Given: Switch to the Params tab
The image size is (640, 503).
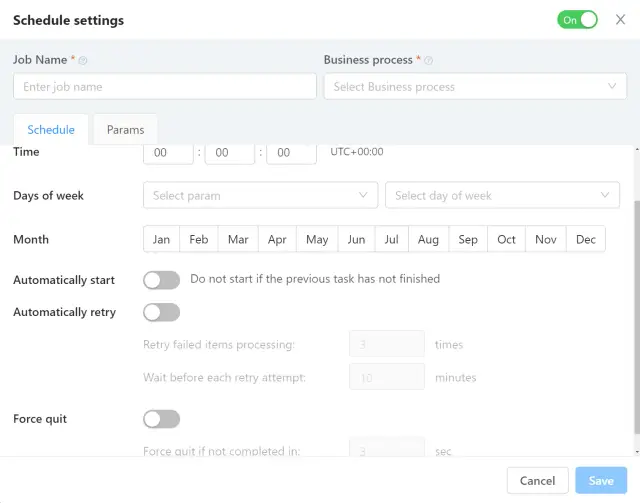Looking at the screenshot, I should [x=126, y=130].
